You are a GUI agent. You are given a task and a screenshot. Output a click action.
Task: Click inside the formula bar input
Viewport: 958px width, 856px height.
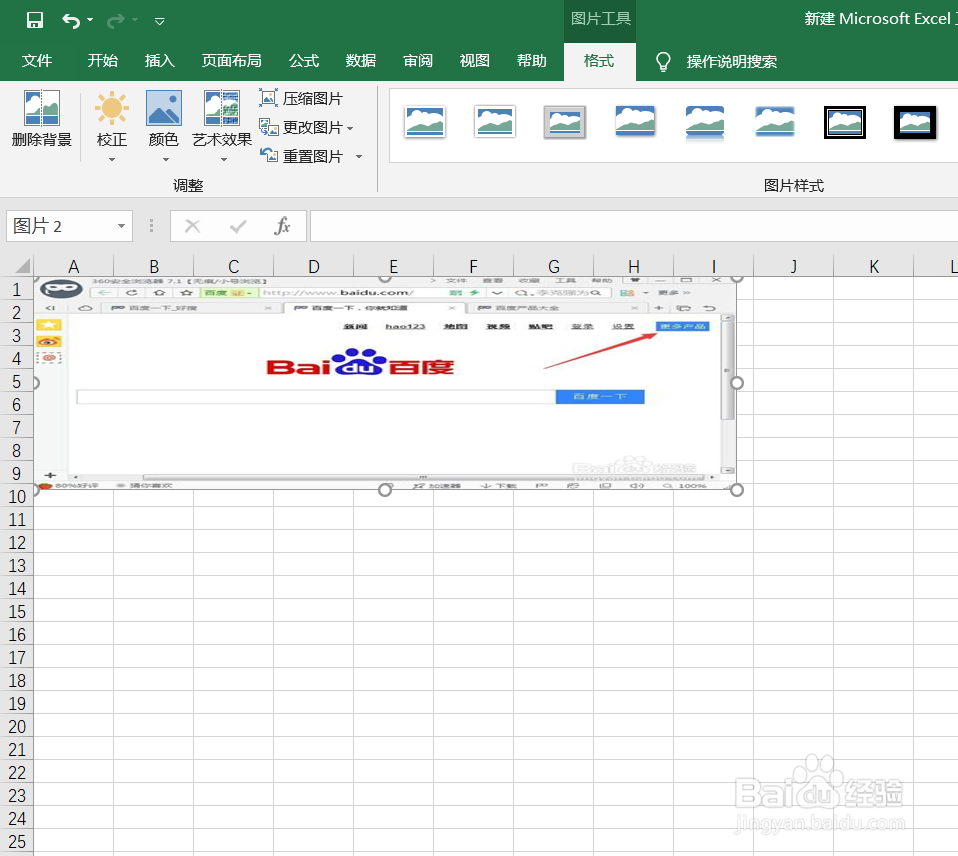click(634, 226)
